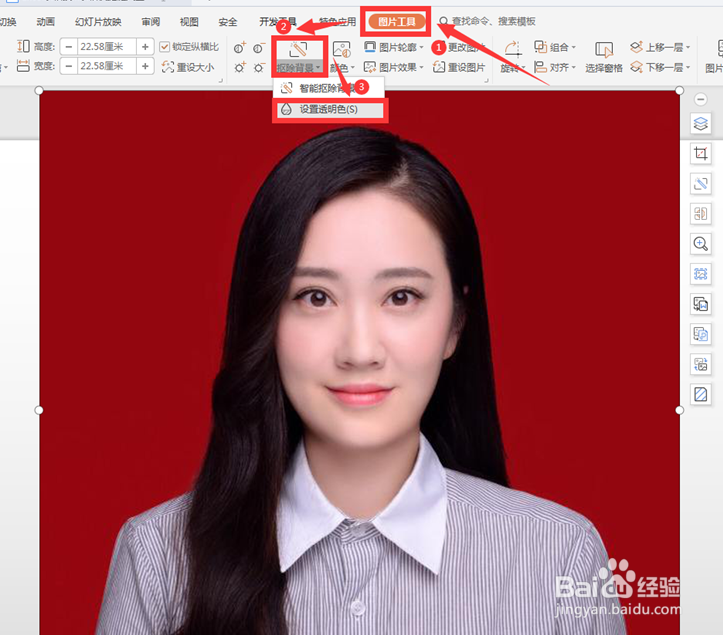Open the size group dialog launcher

click(220, 80)
